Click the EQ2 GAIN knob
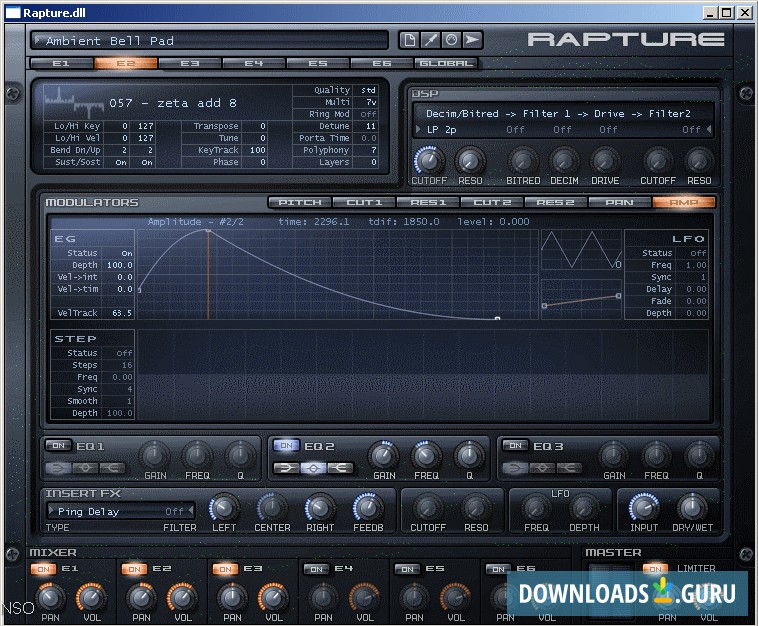The height and width of the screenshot is (626, 758). pyautogui.click(x=384, y=455)
